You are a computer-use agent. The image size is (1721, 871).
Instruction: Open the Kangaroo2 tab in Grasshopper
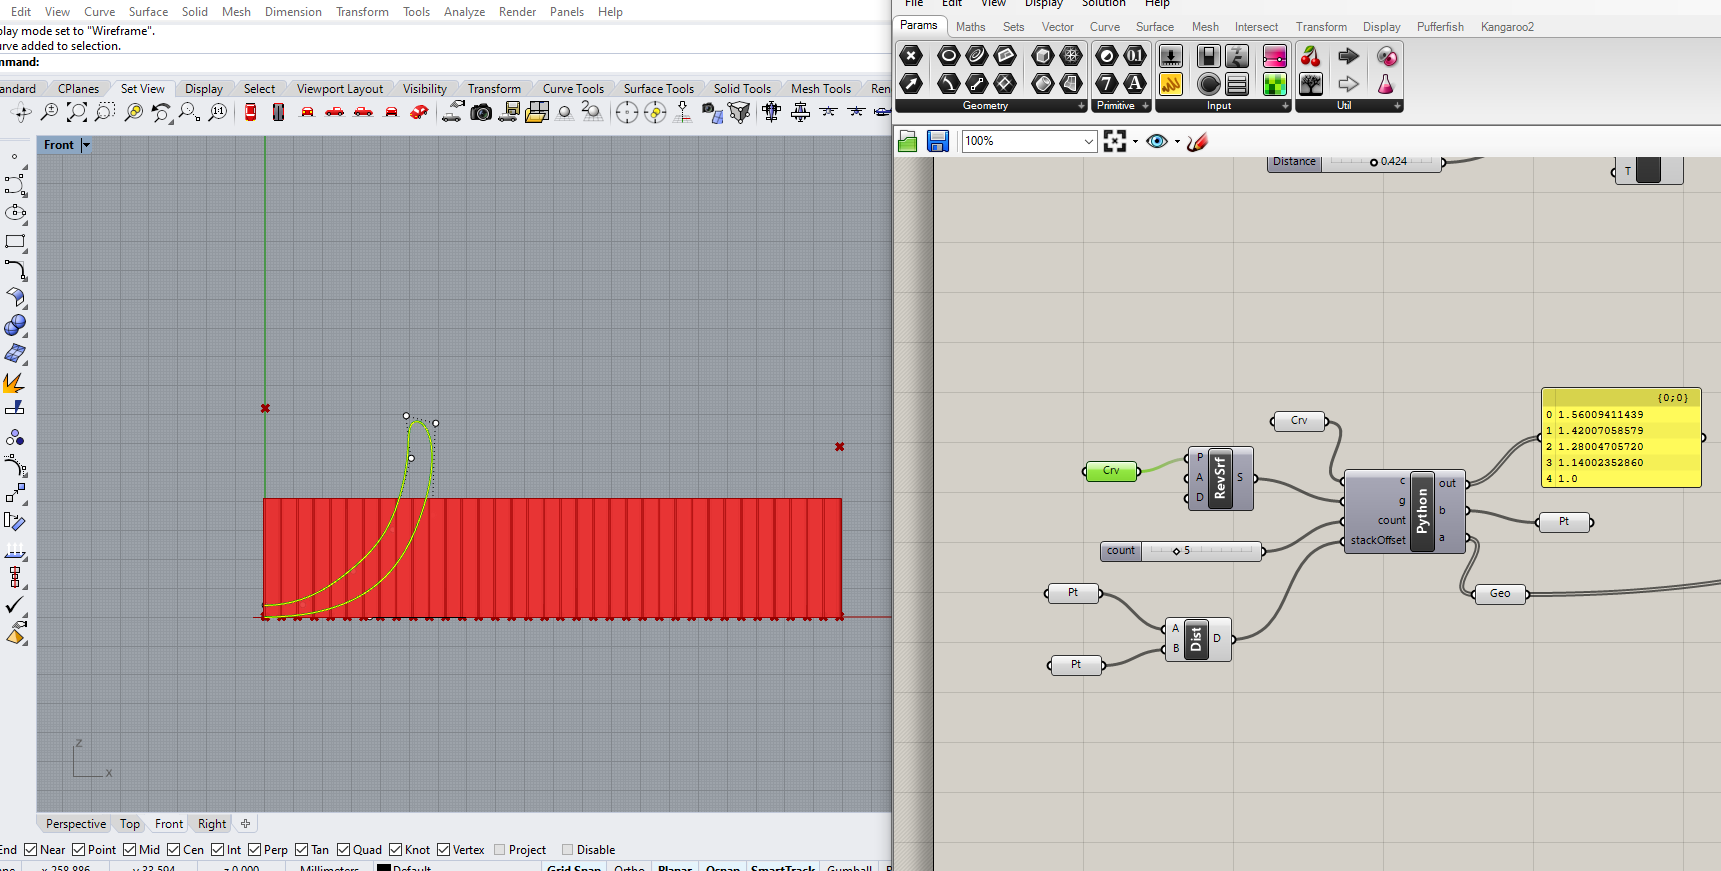[x=1507, y=27]
